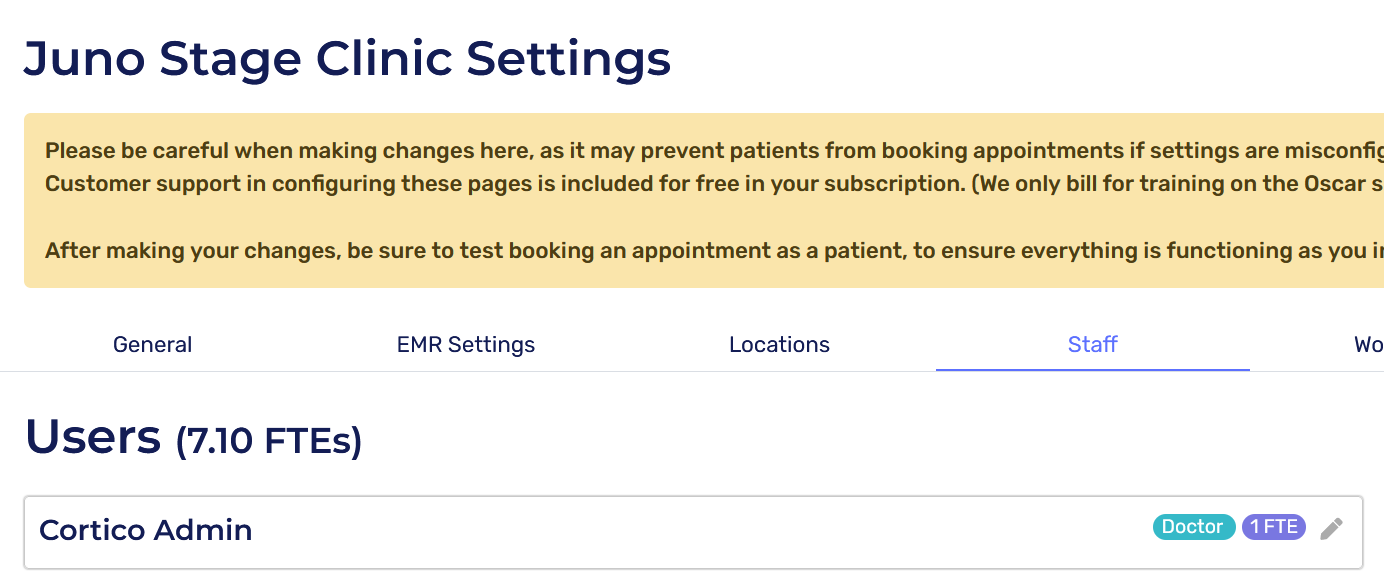The width and height of the screenshot is (1384, 579).
Task: Click the pencil edit icon for Cortico Admin
Action: pos(1331,528)
